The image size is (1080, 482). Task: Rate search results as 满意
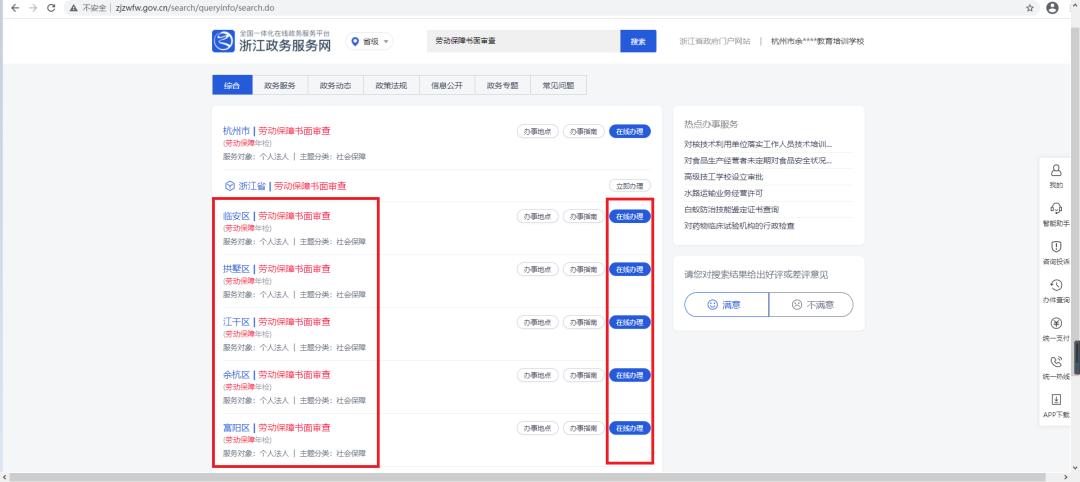pos(726,304)
